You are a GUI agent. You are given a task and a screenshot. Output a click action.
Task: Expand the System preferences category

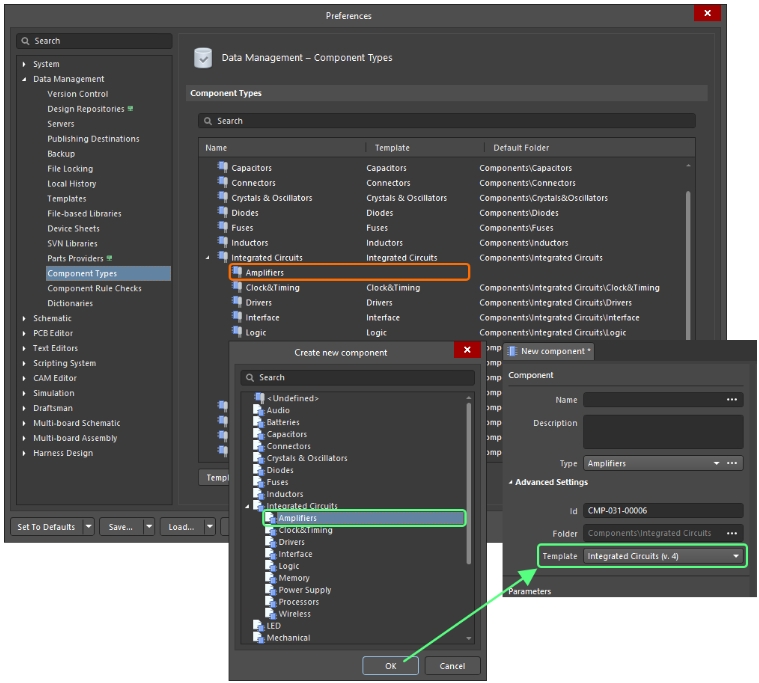pyautogui.click(x=24, y=64)
